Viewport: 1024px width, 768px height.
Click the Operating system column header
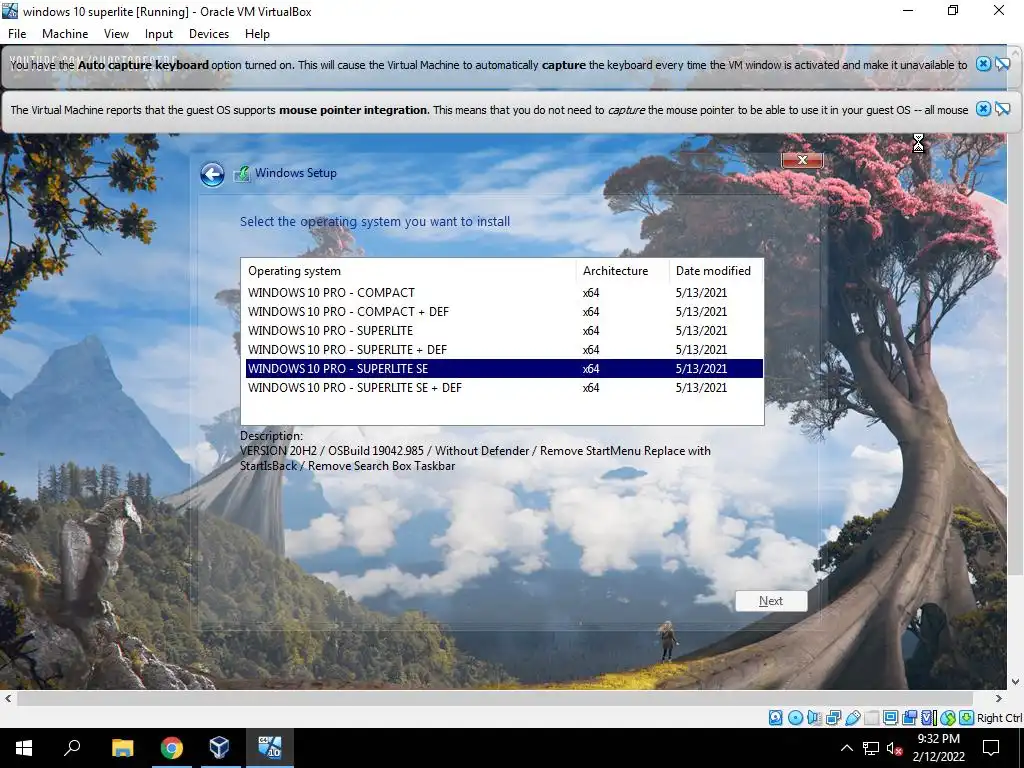(x=409, y=270)
